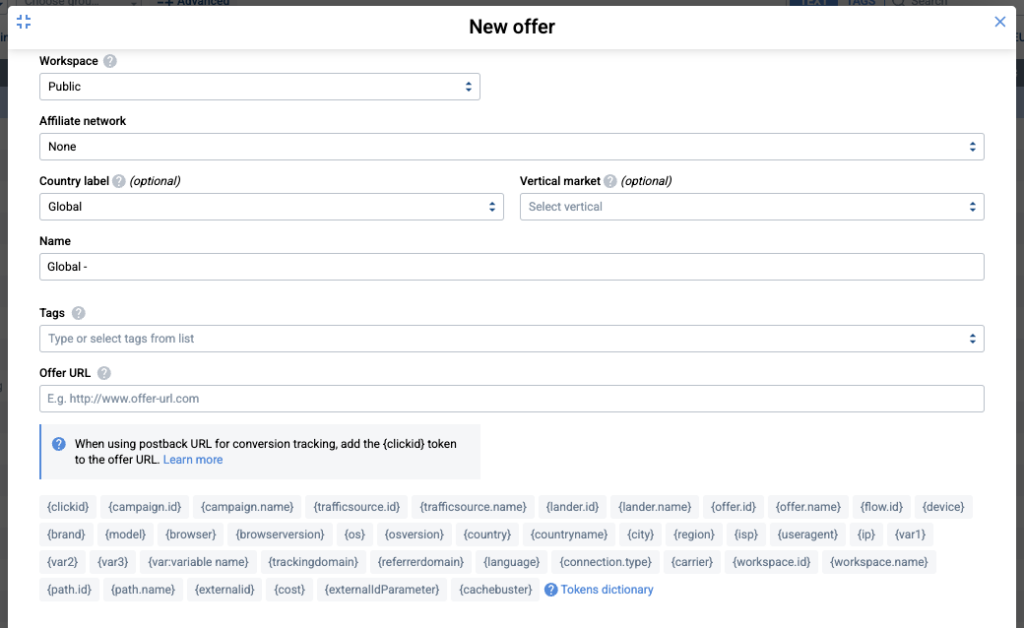Expand the Affiliate network dropdown

point(512,147)
